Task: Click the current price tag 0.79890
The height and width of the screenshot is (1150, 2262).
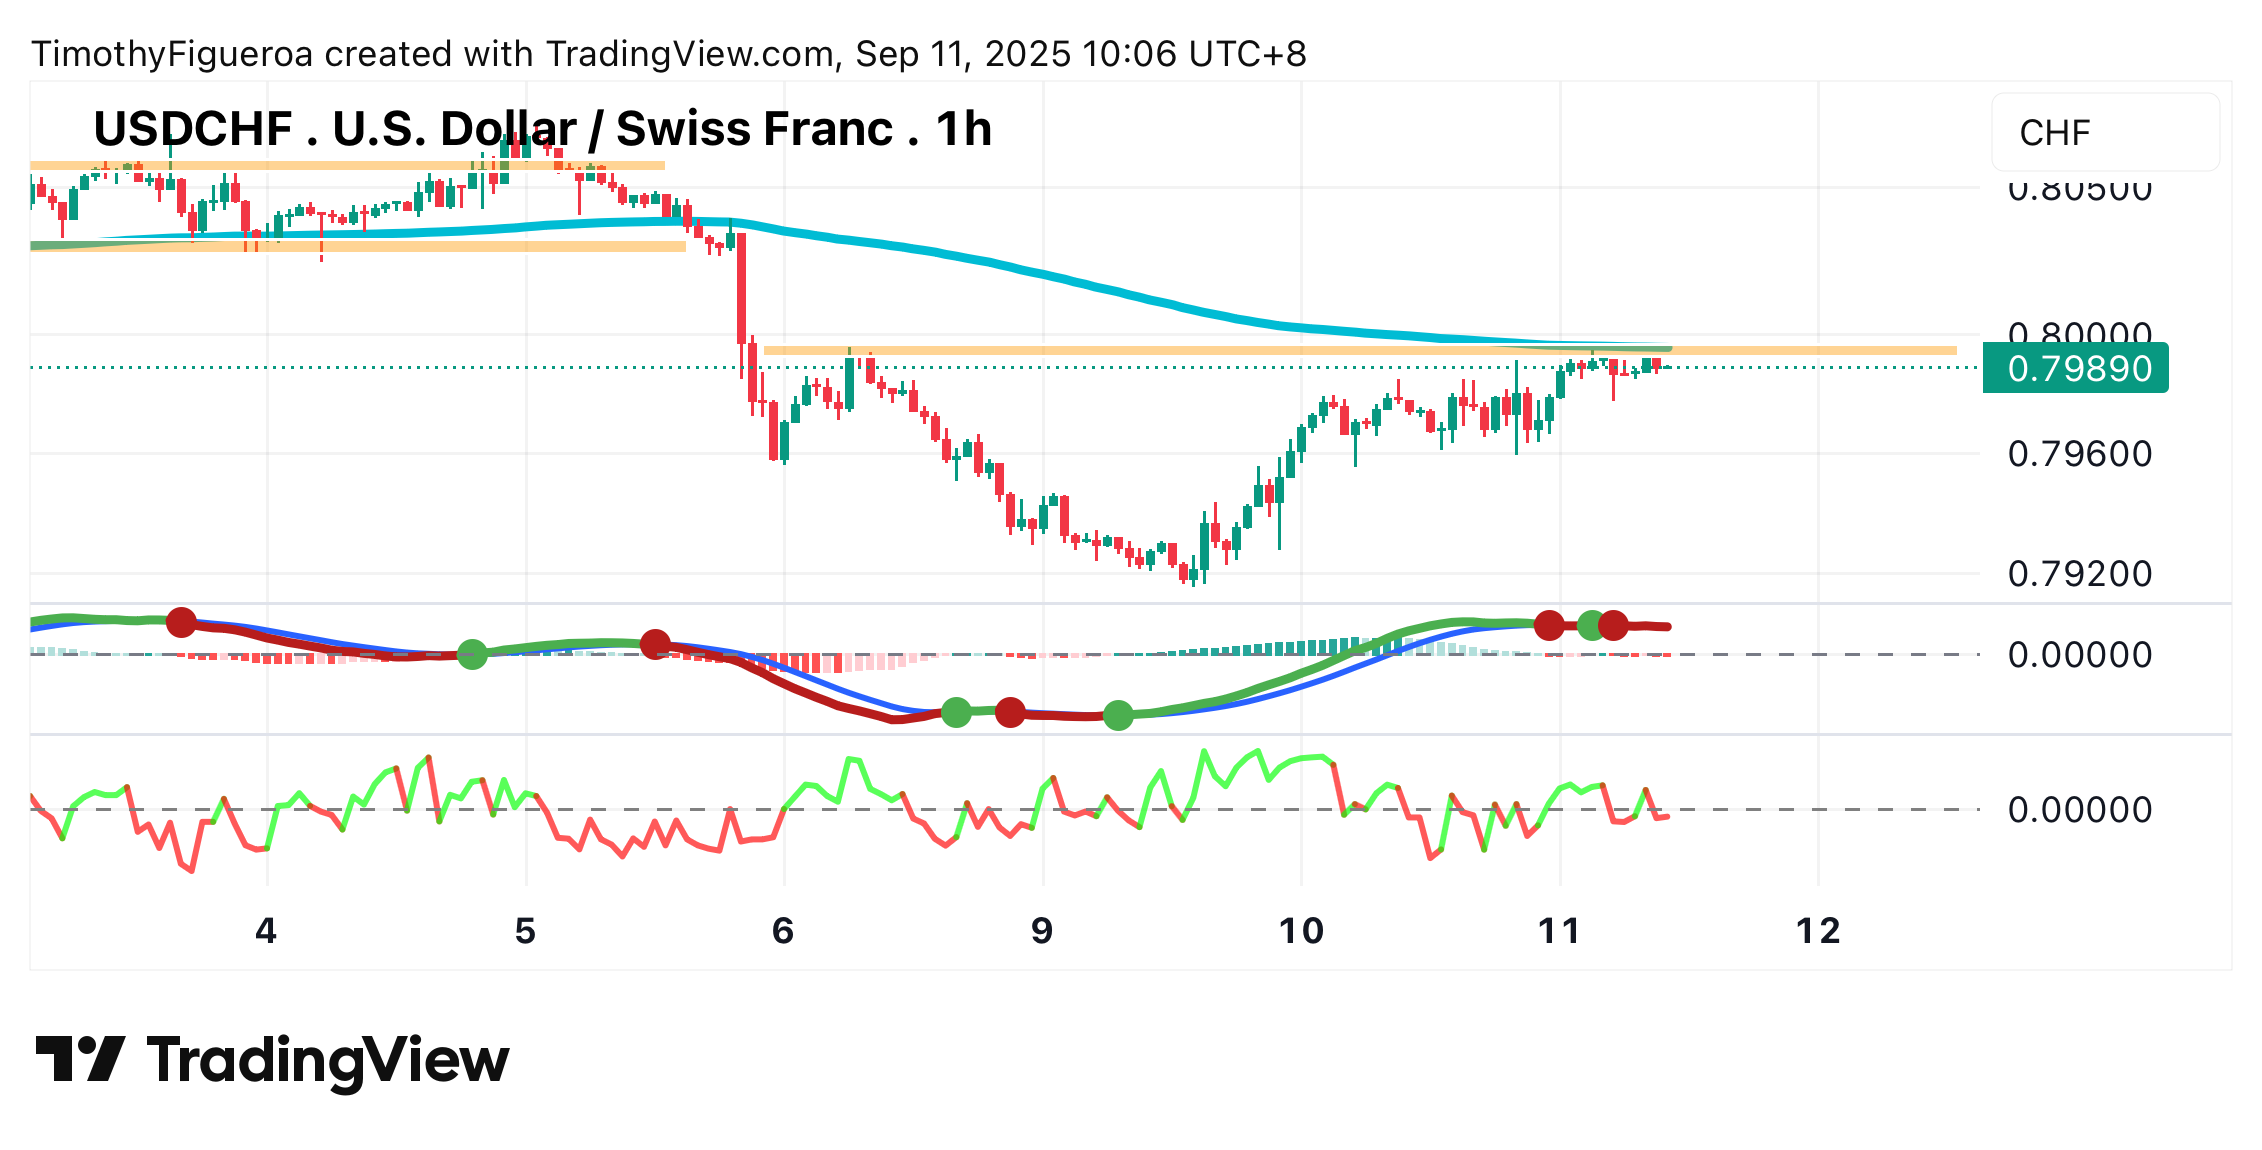Action: tap(2076, 368)
